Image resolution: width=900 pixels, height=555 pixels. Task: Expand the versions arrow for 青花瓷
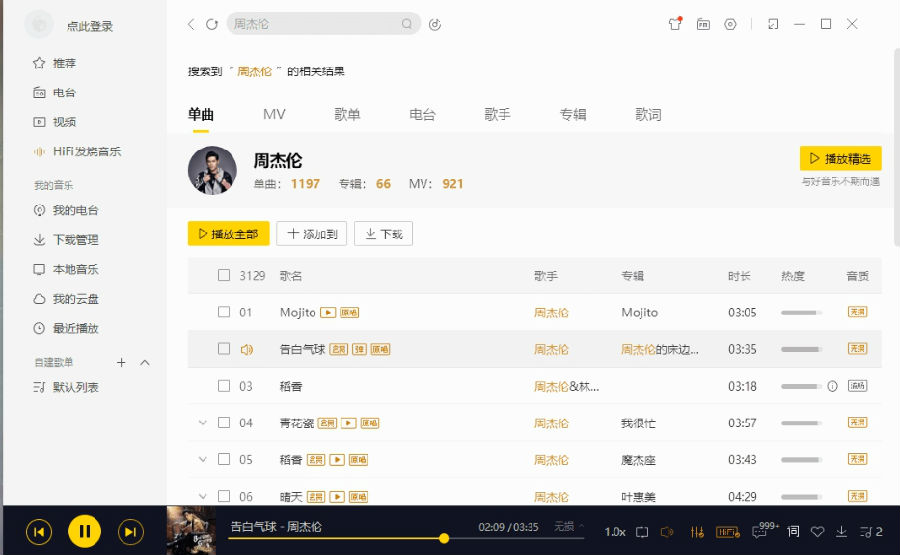[x=203, y=423]
